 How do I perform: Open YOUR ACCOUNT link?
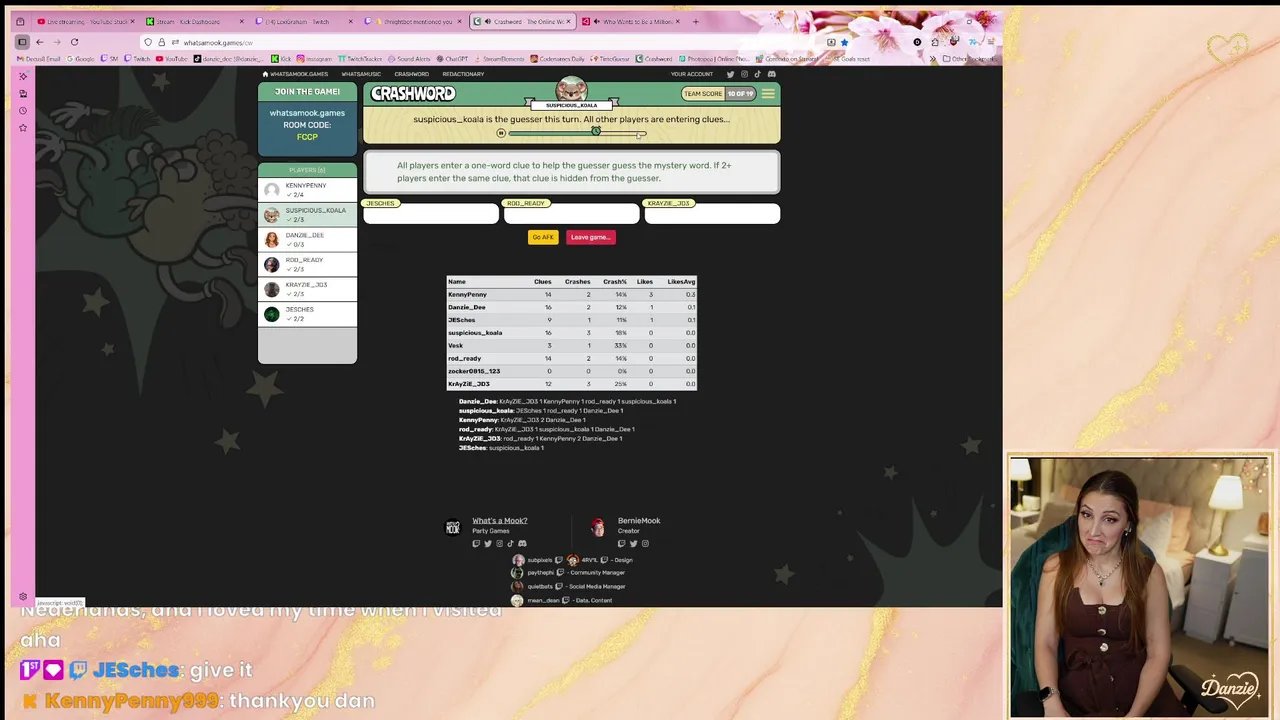pos(692,74)
